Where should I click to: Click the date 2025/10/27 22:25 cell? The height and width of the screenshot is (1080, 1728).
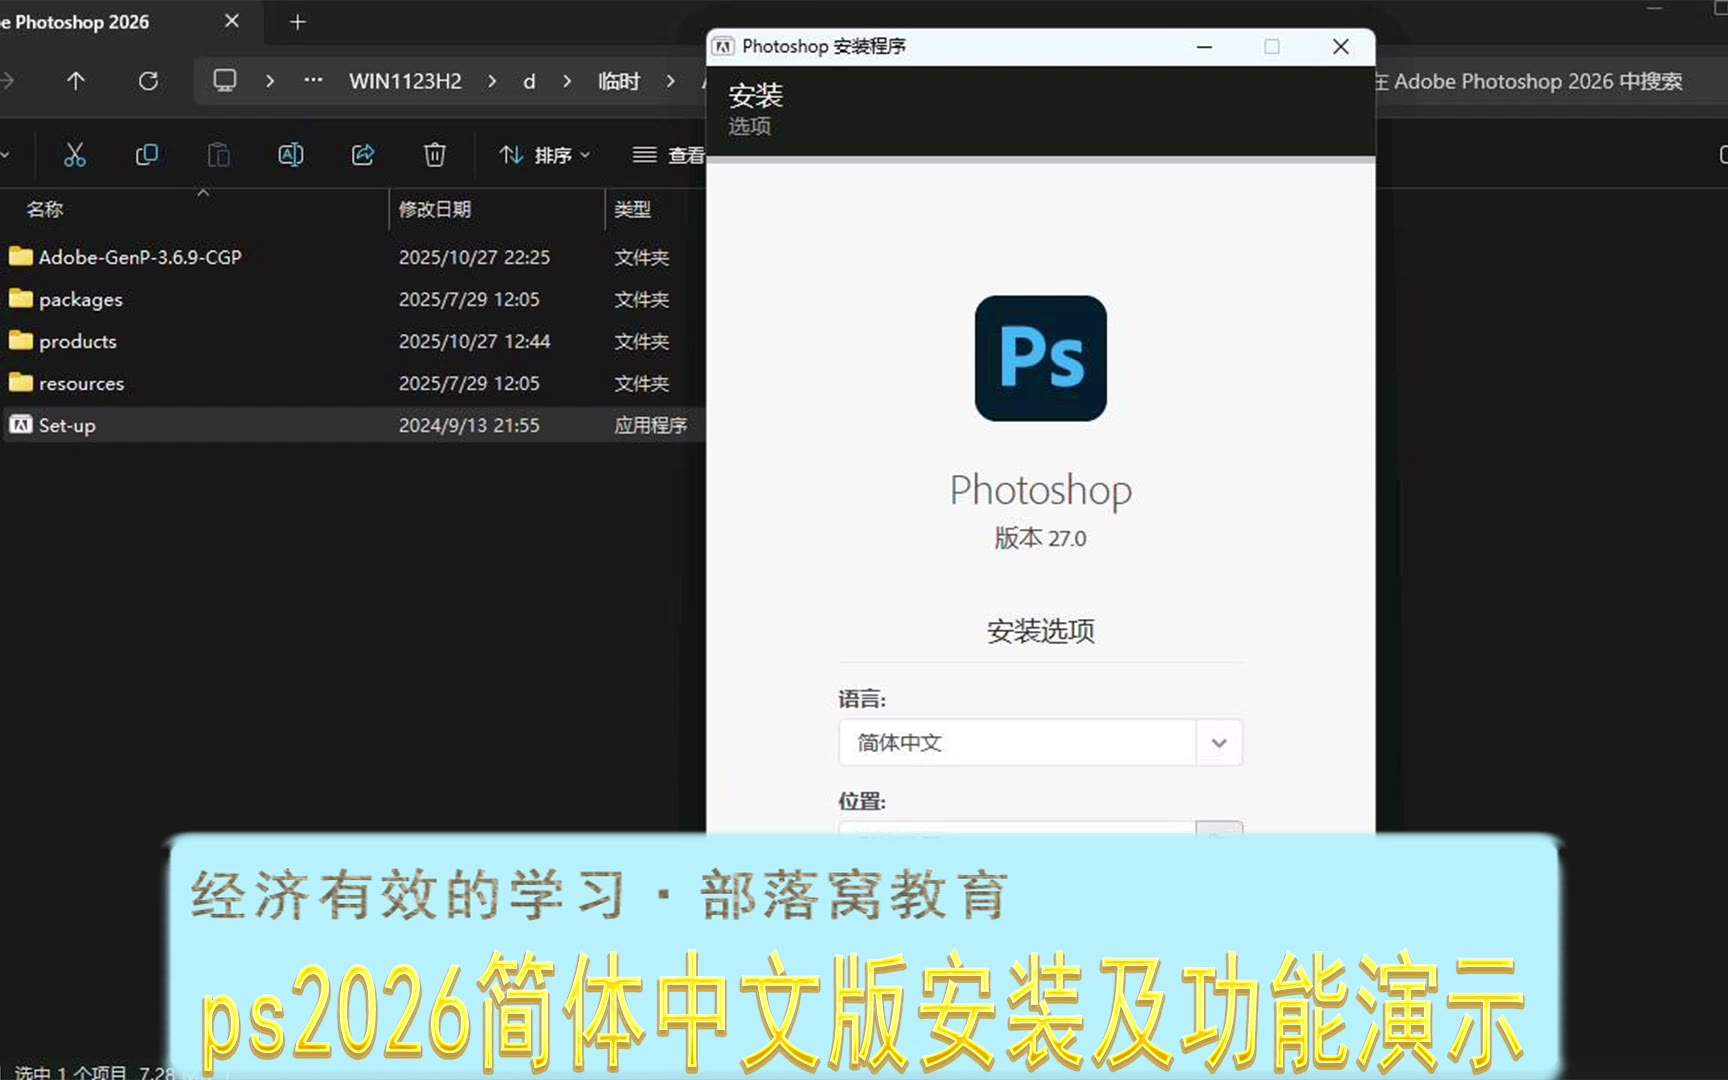(474, 257)
